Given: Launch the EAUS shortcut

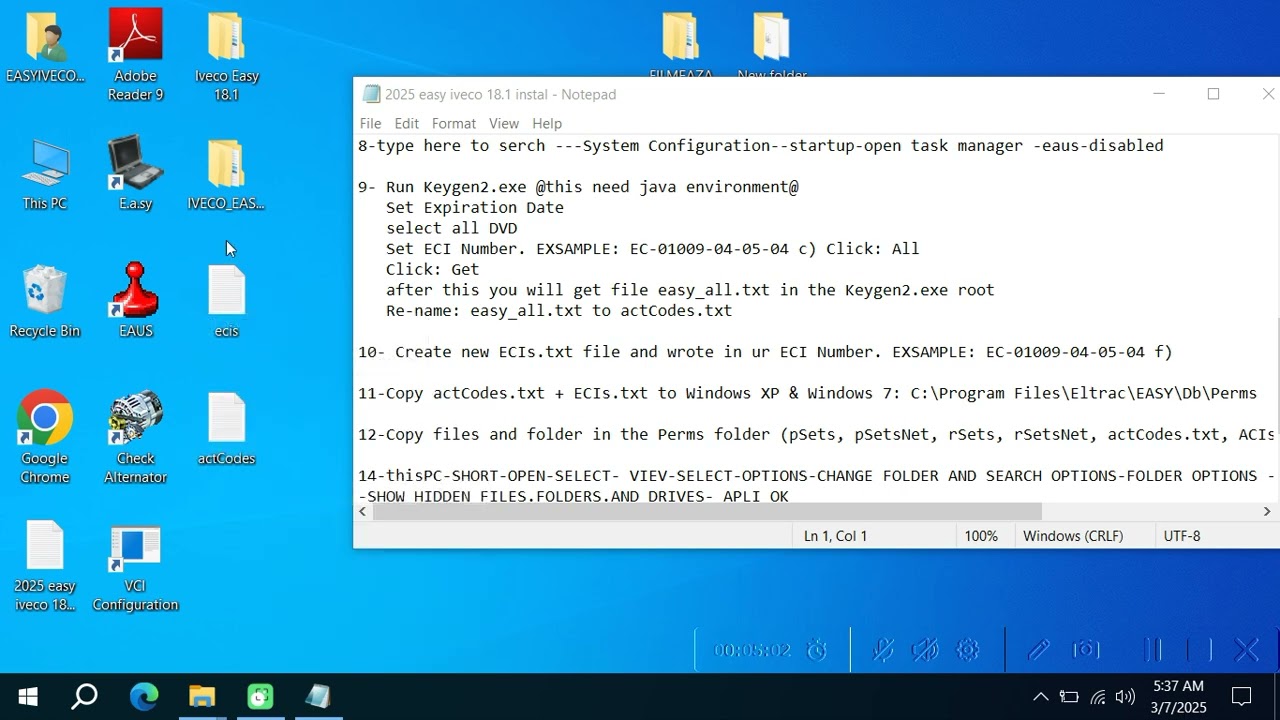Looking at the screenshot, I should pos(136,302).
